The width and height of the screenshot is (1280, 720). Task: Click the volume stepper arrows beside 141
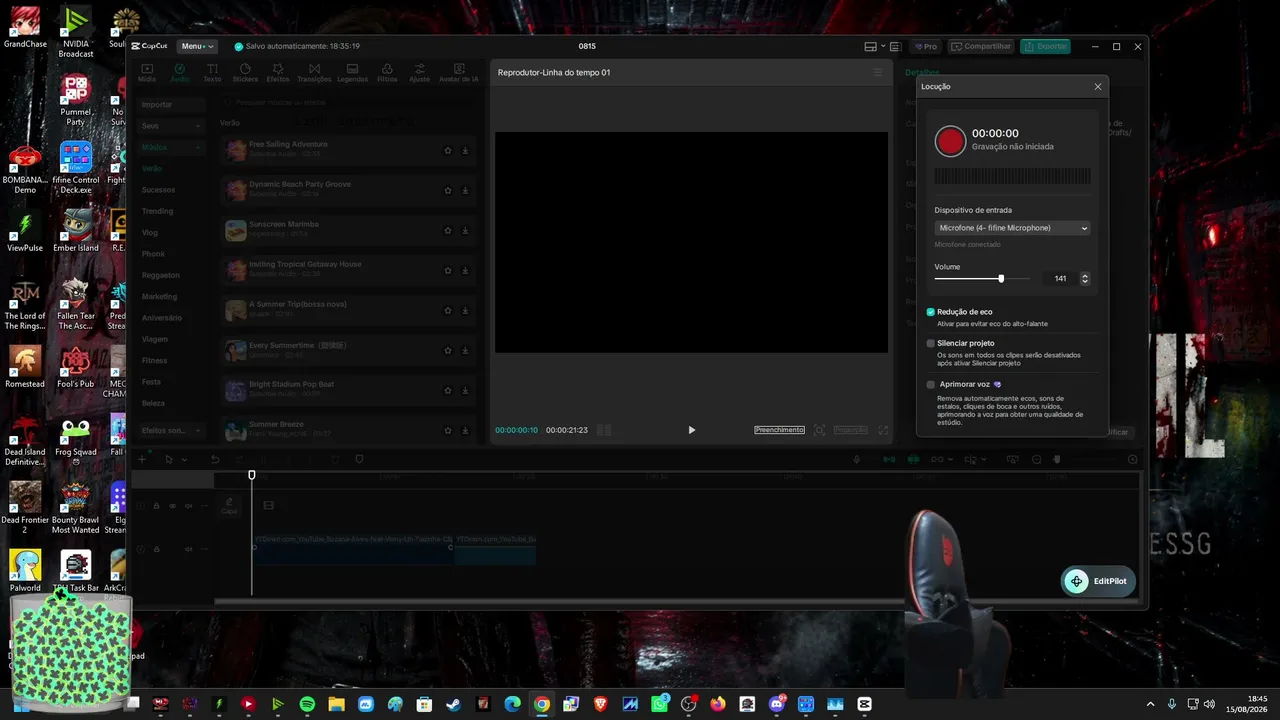[1085, 279]
